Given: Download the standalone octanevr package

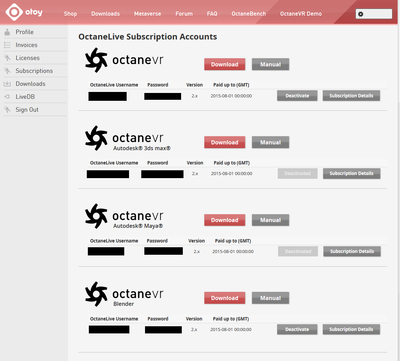Looking at the screenshot, I should pyautogui.click(x=225, y=64).
